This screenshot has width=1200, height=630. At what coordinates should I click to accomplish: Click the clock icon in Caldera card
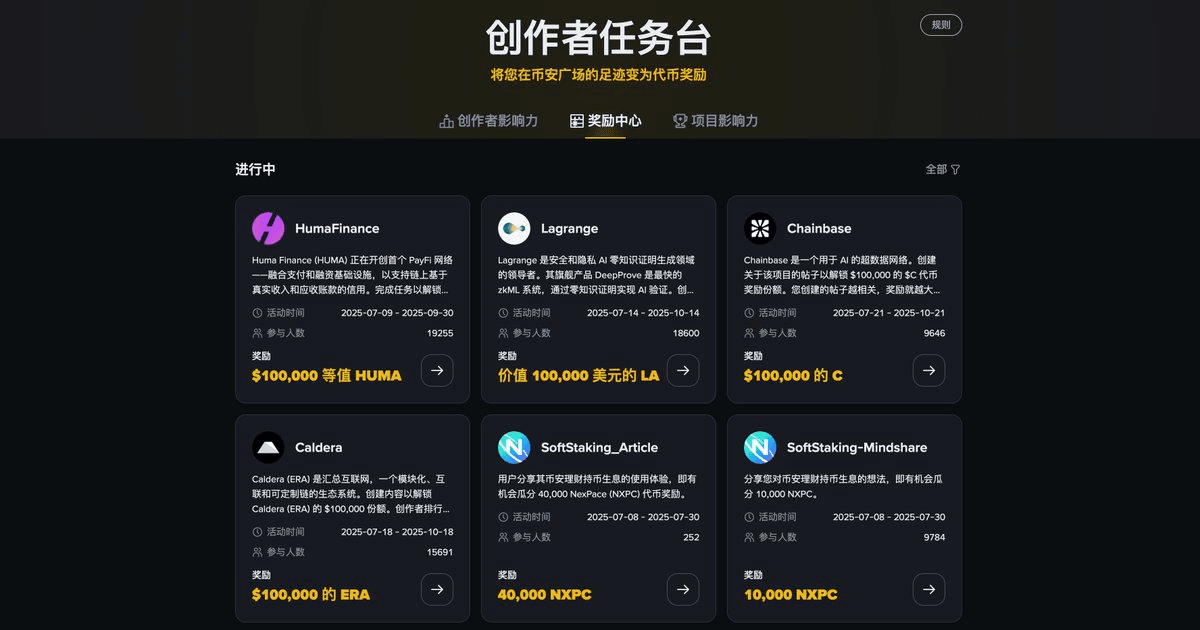pyautogui.click(x=258, y=532)
